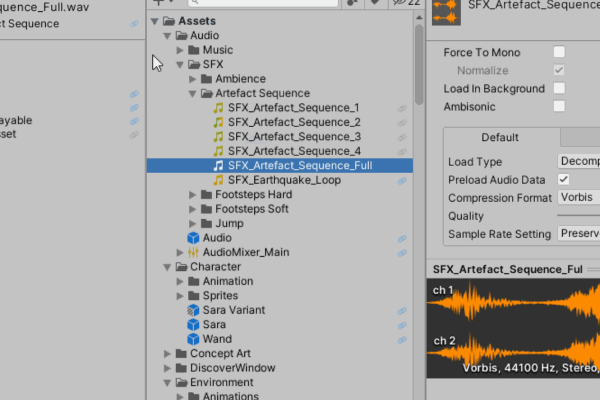Expand the Music folder

[180, 50]
